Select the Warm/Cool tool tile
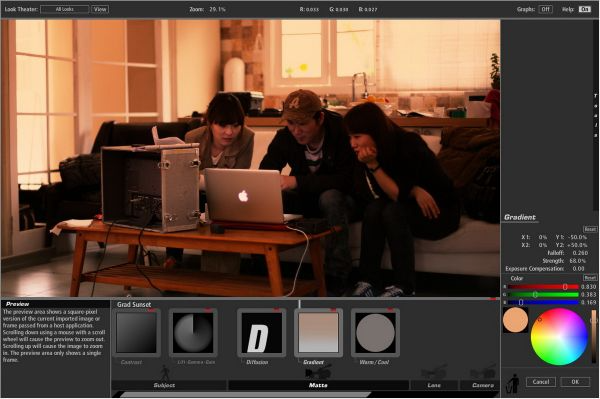Viewport: 600px width, 399px height. coord(375,332)
